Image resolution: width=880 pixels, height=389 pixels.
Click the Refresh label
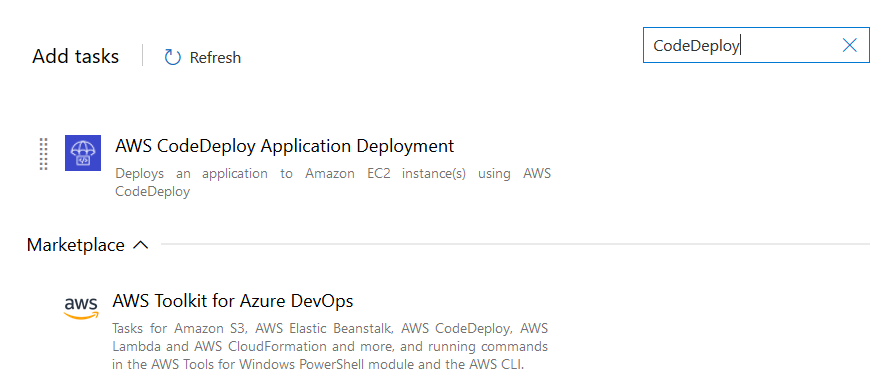pyautogui.click(x=215, y=58)
